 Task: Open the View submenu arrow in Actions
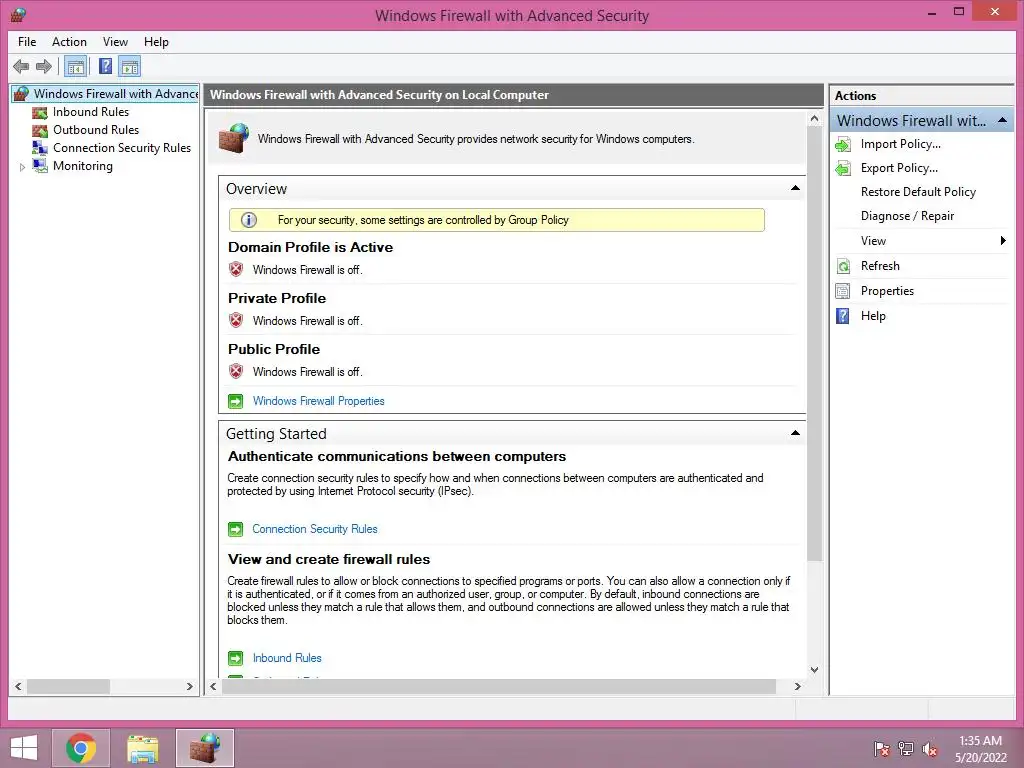click(1003, 241)
